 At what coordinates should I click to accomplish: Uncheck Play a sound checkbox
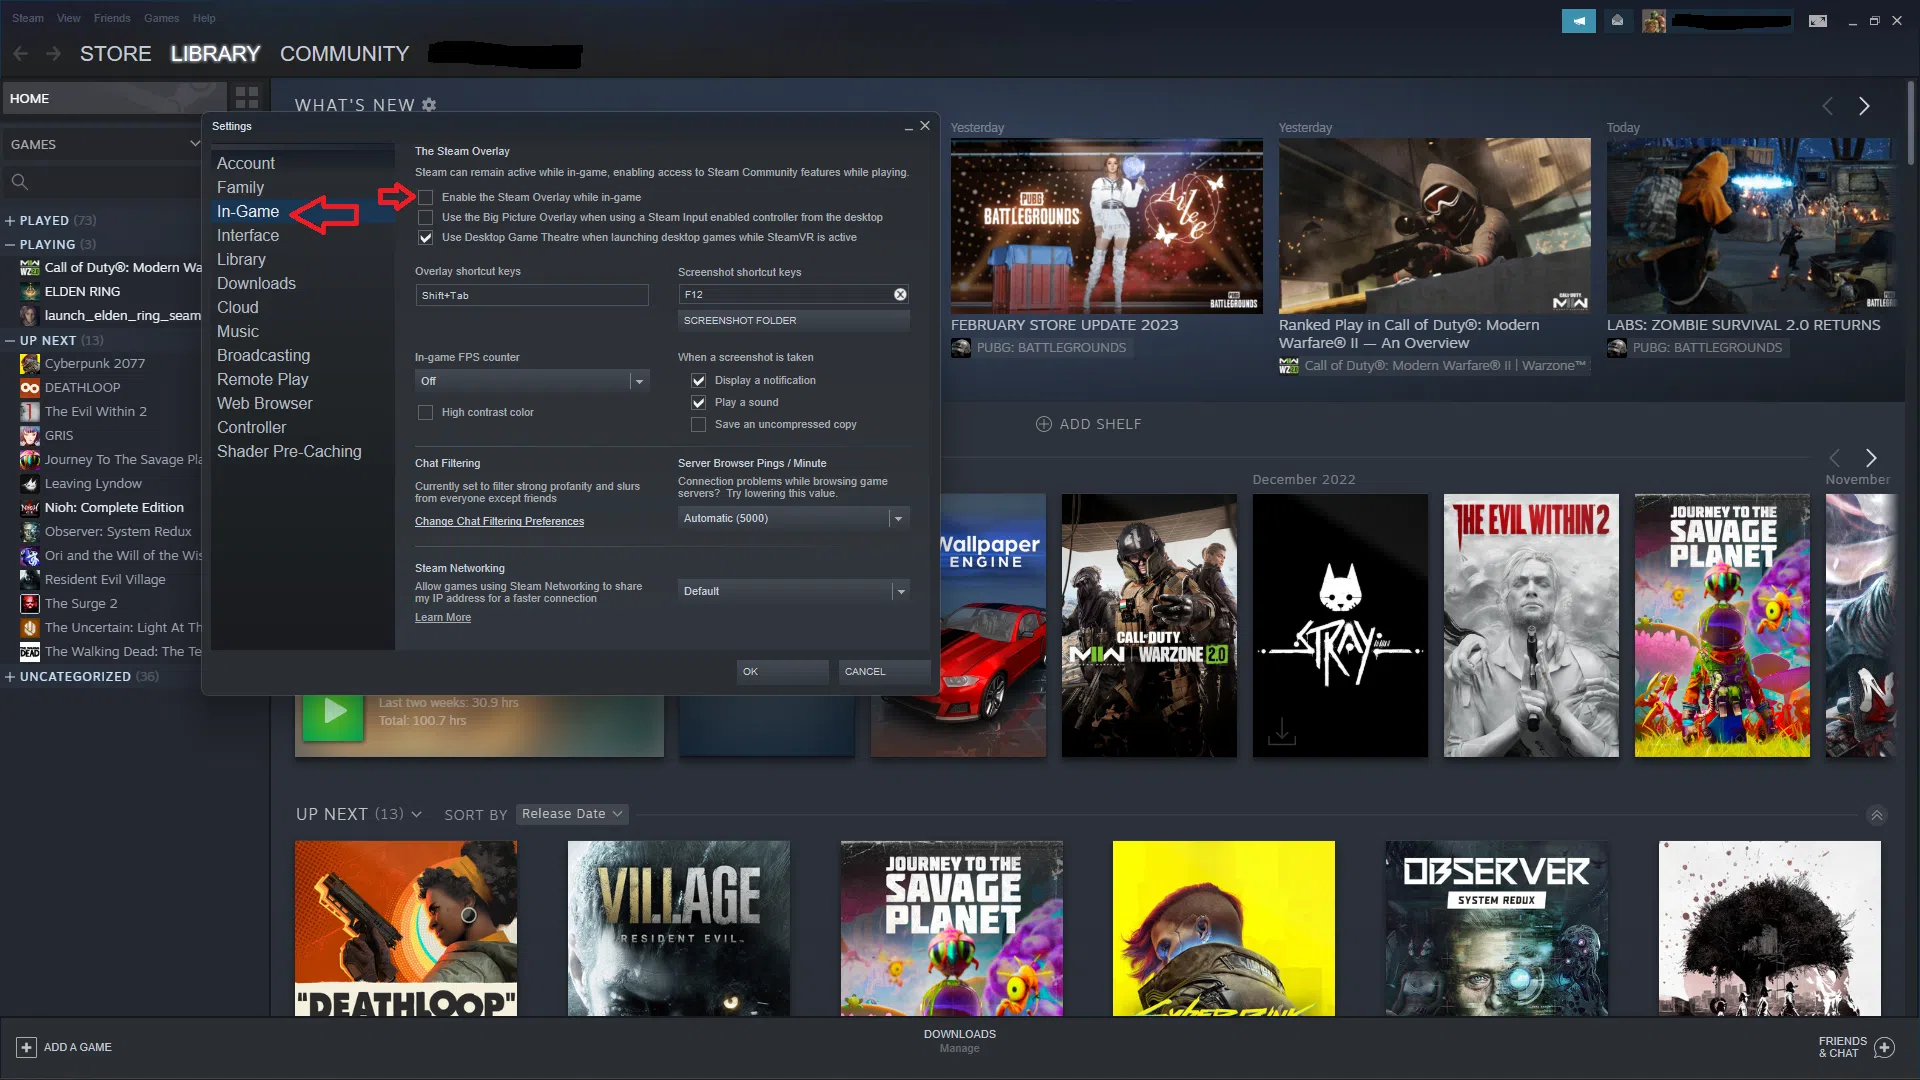[x=698, y=402]
